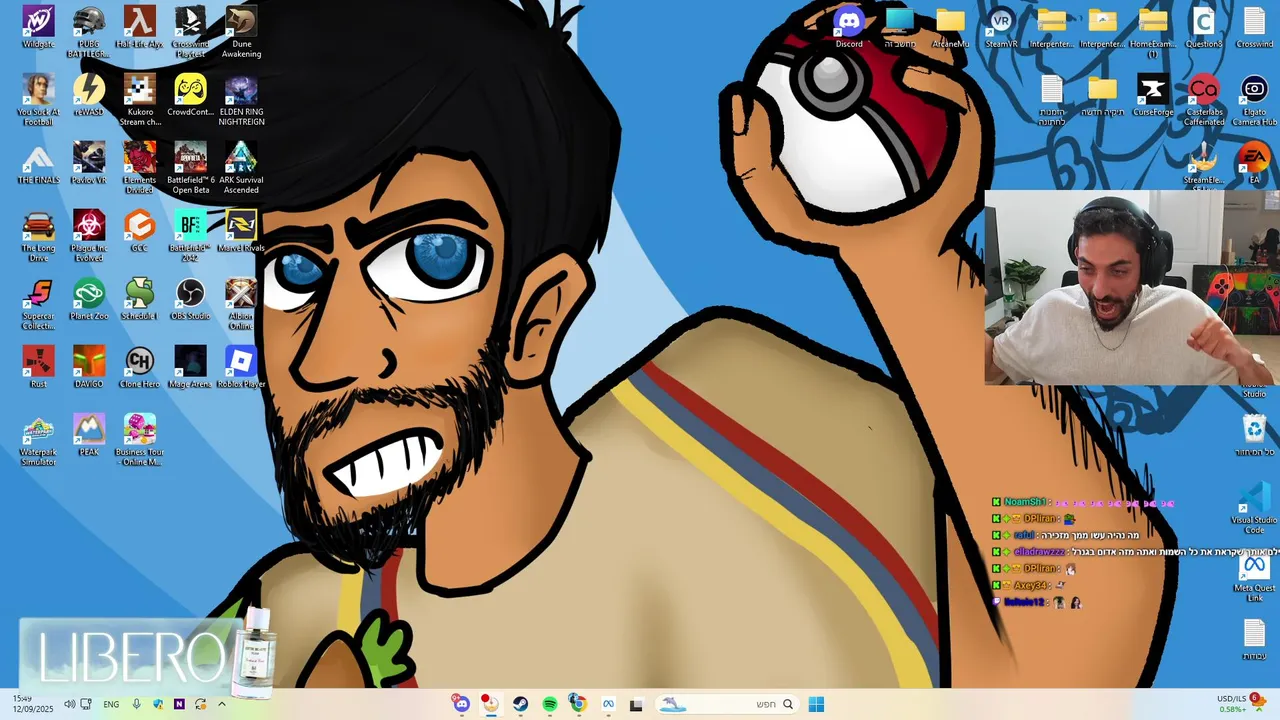Open the Discord desktop shortcut

[x=849, y=27]
